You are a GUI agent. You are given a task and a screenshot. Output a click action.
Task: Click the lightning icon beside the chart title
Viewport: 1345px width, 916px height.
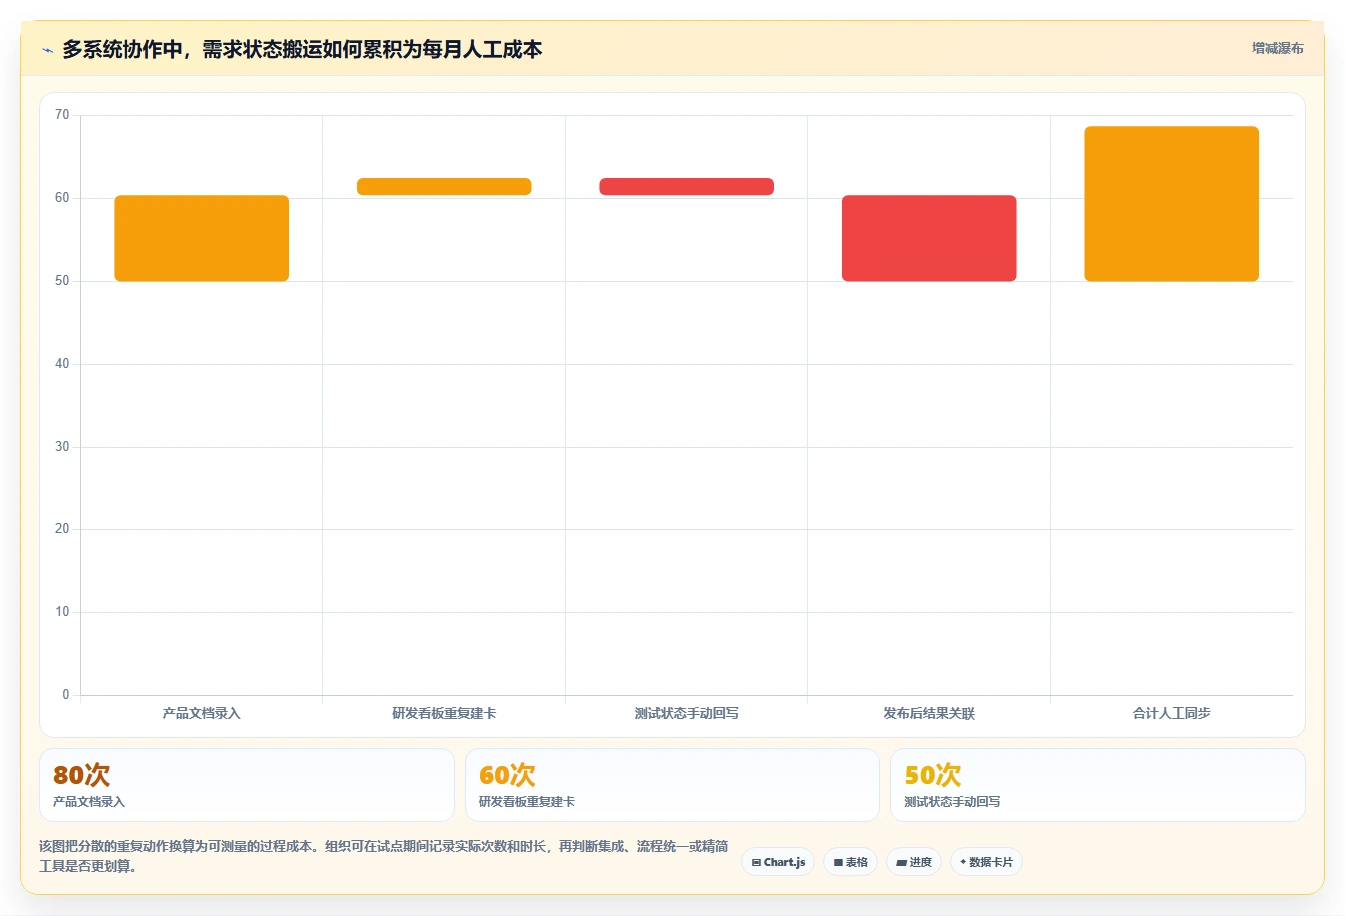47,50
